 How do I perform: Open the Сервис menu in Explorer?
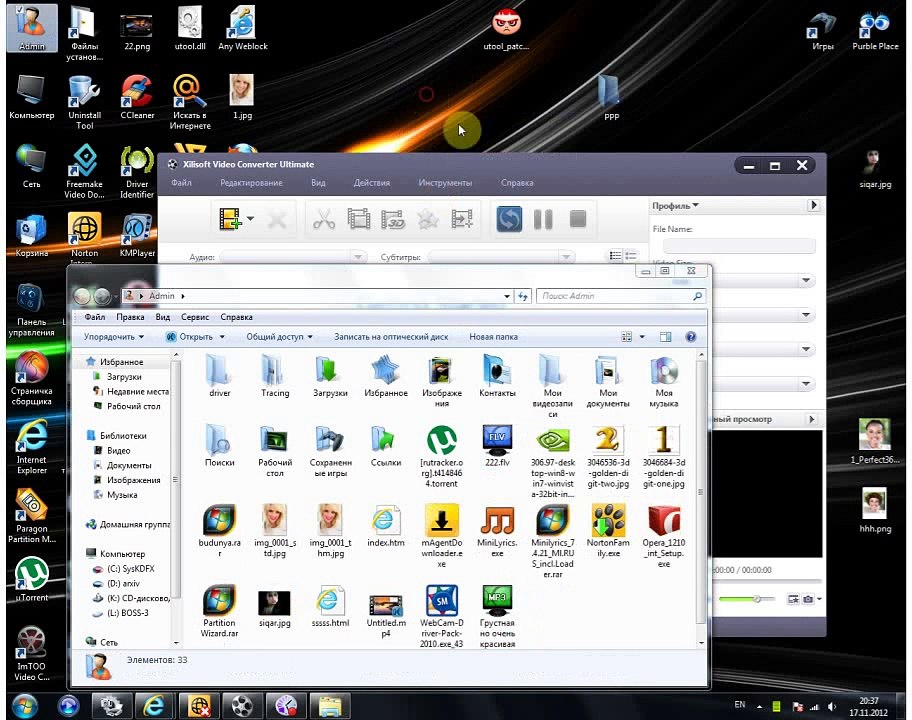195,317
